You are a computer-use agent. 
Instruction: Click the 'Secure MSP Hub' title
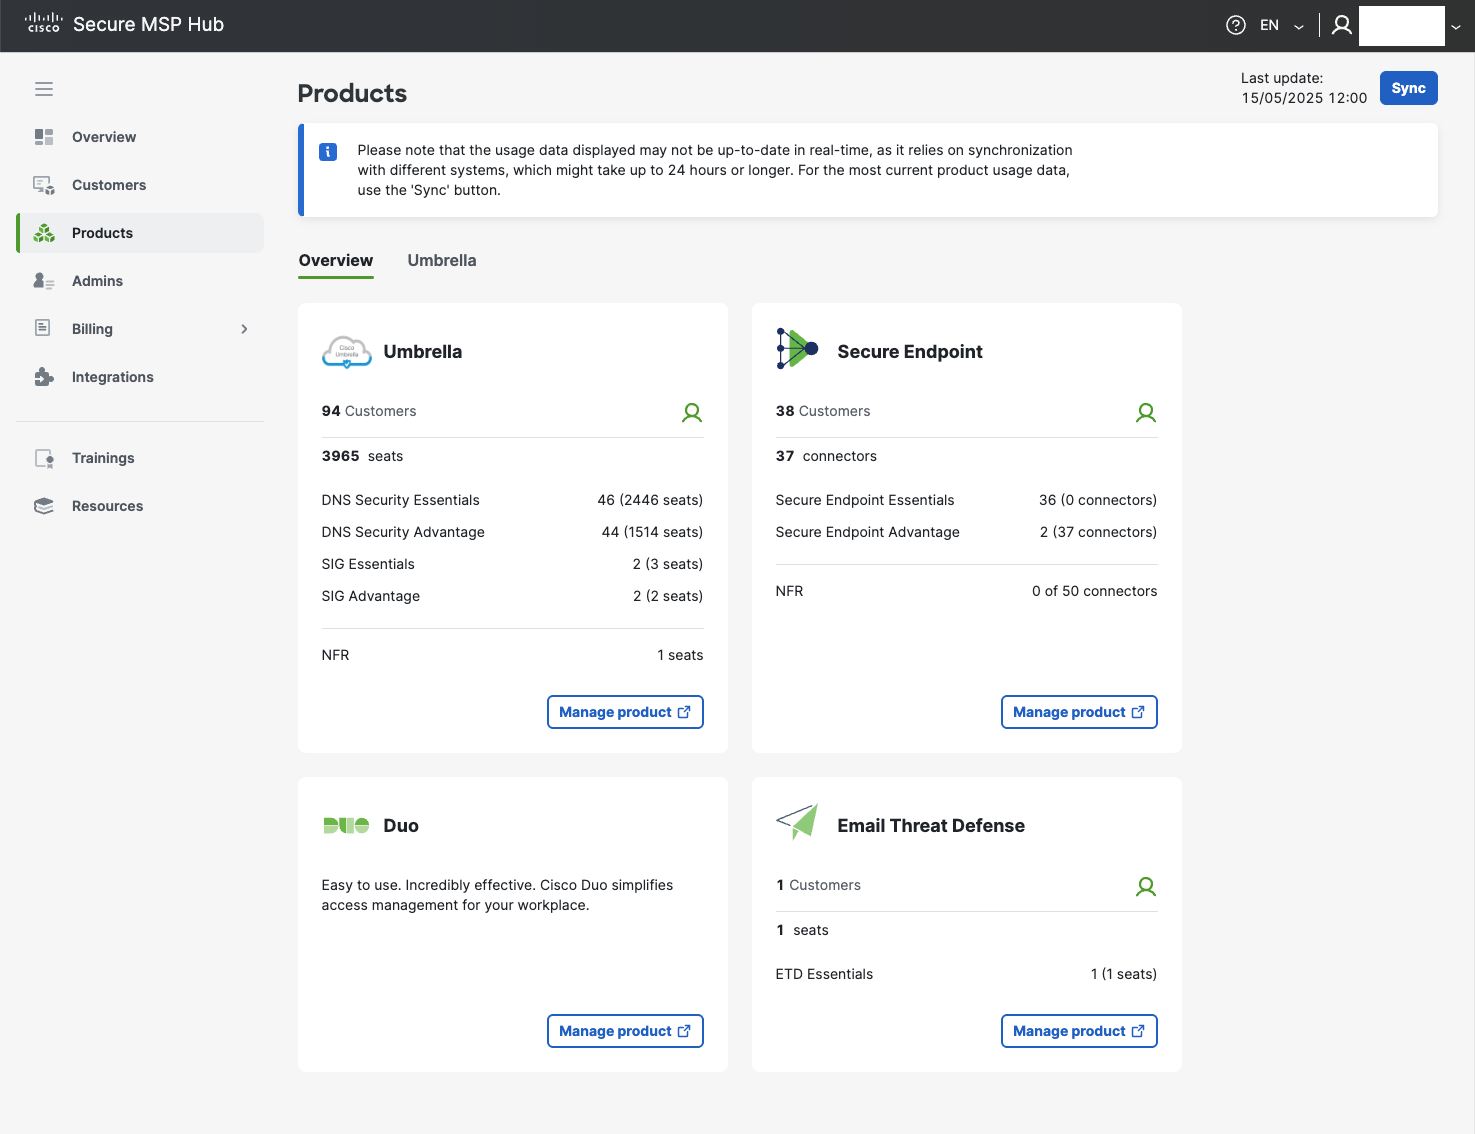click(148, 24)
